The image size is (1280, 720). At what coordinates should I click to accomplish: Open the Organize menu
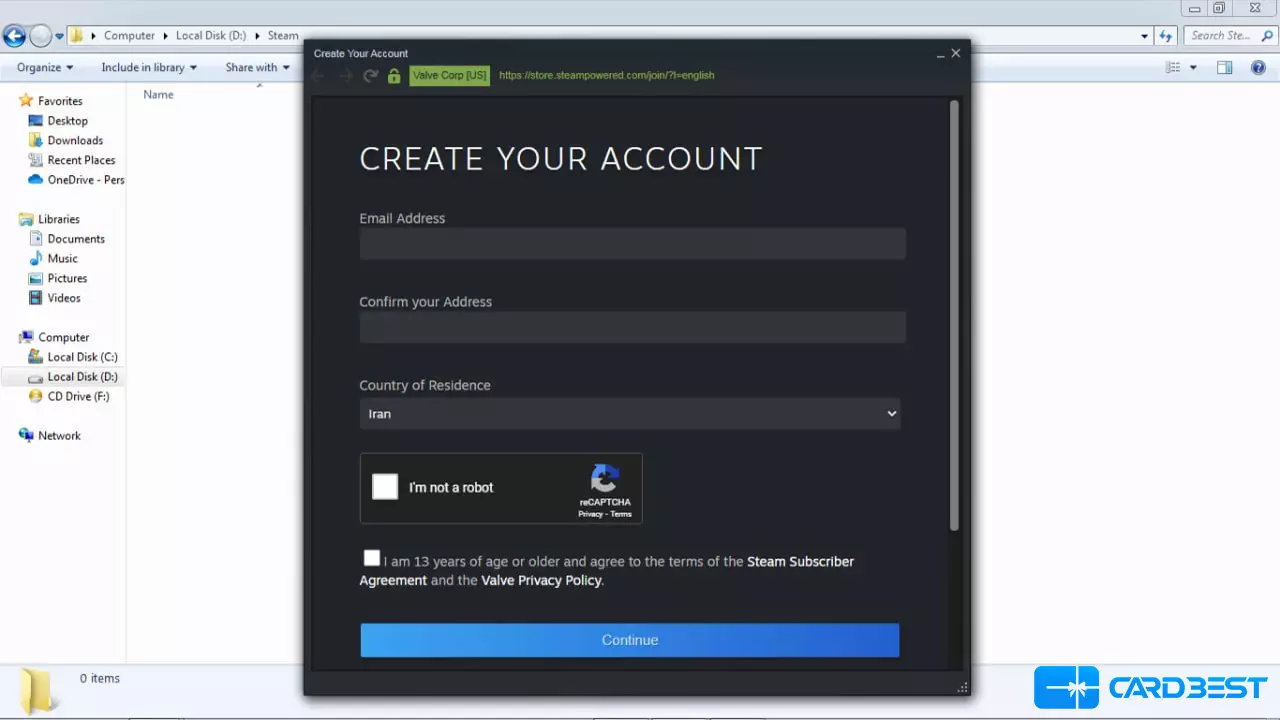(x=45, y=67)
